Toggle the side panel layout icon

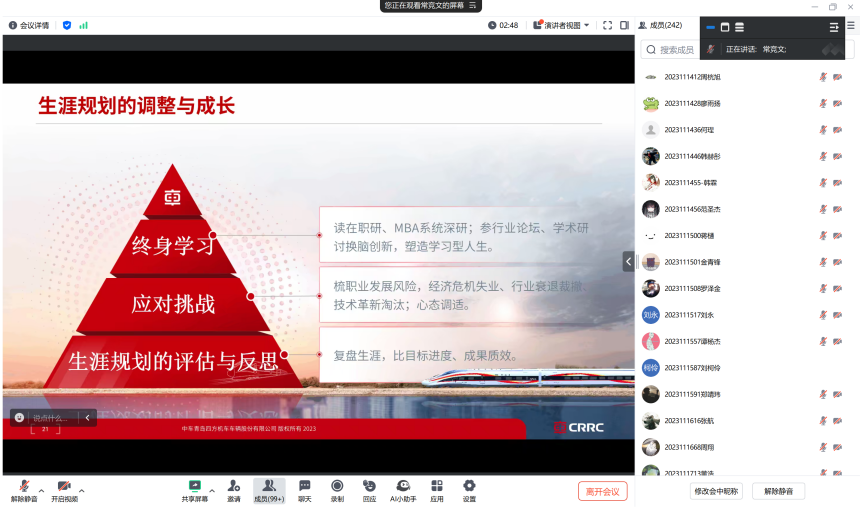[x=624, y=25]
